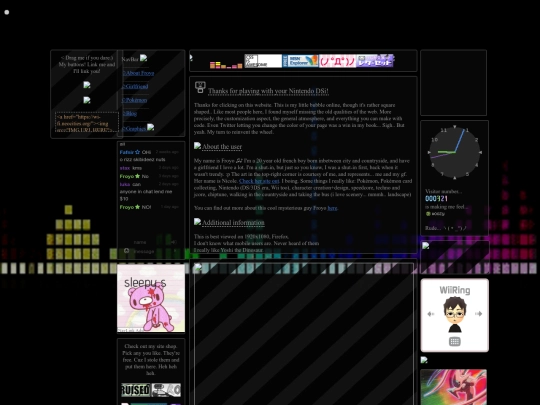Open the Pokémon card artwork thumbnail
Image resolution: width=540 pixels, height=405 pixels.
click(x=454, y=387)
